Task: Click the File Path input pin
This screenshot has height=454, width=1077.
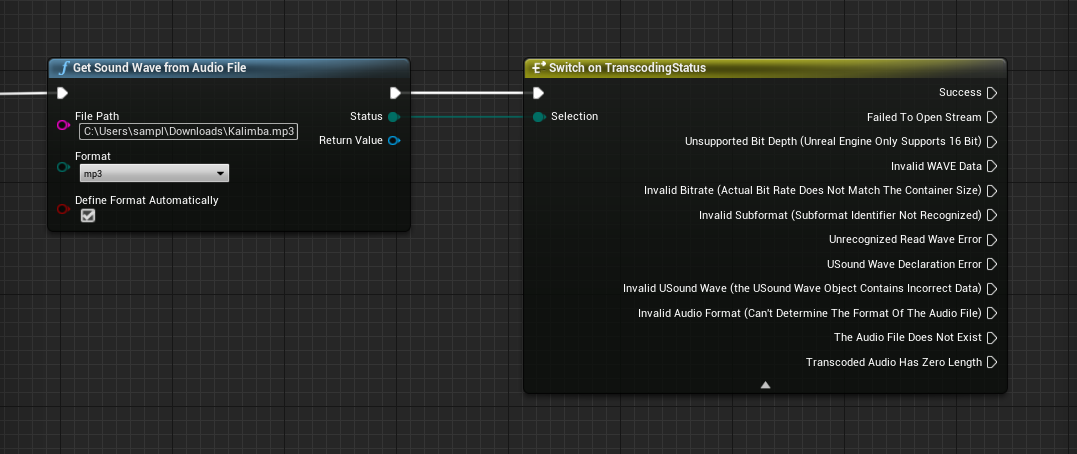Action: point(63,124)
